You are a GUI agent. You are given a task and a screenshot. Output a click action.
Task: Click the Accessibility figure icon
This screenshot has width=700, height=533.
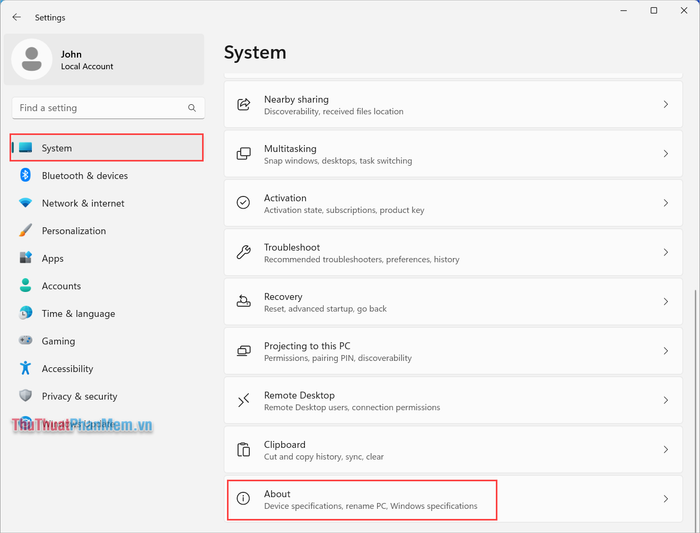[25, 368]
